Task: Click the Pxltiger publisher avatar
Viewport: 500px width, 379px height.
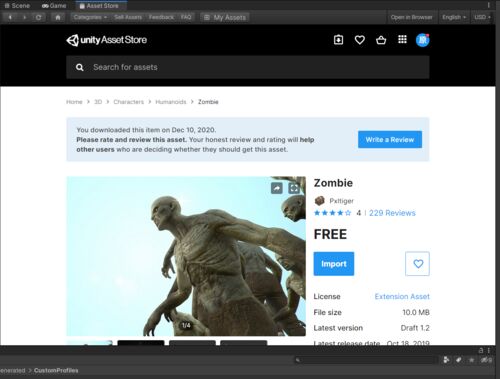Action: pyautogui.click(x=319, y=201)
